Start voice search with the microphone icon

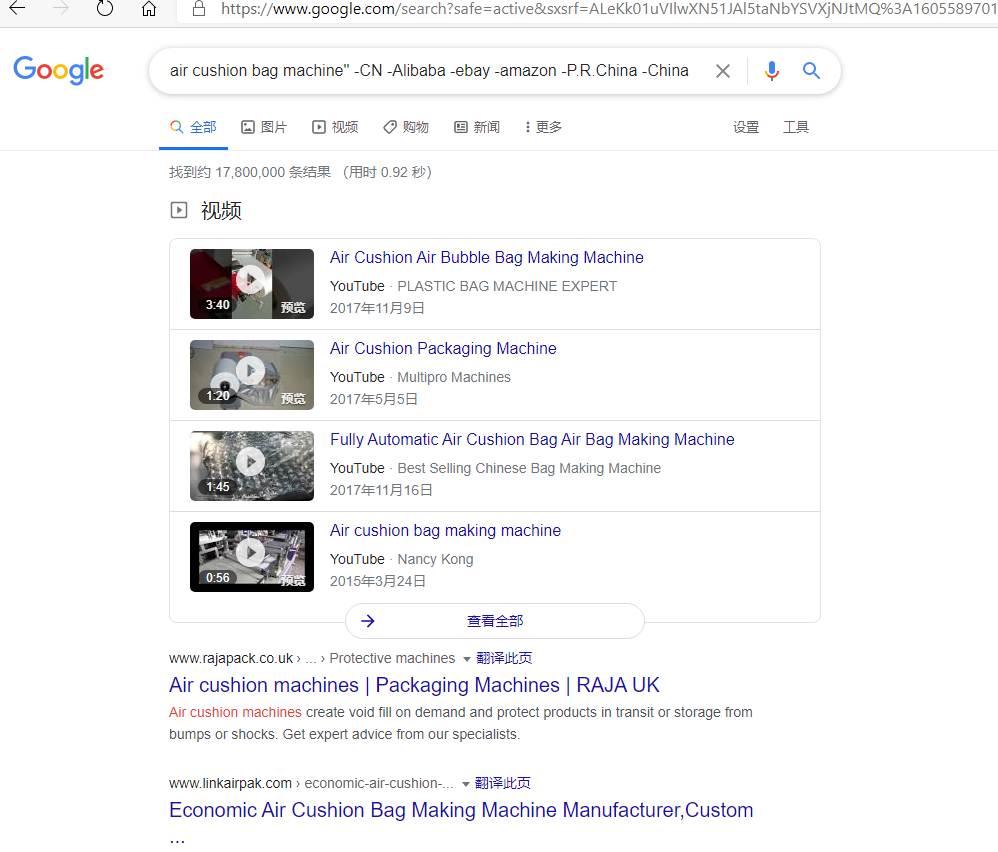point(771,71)
